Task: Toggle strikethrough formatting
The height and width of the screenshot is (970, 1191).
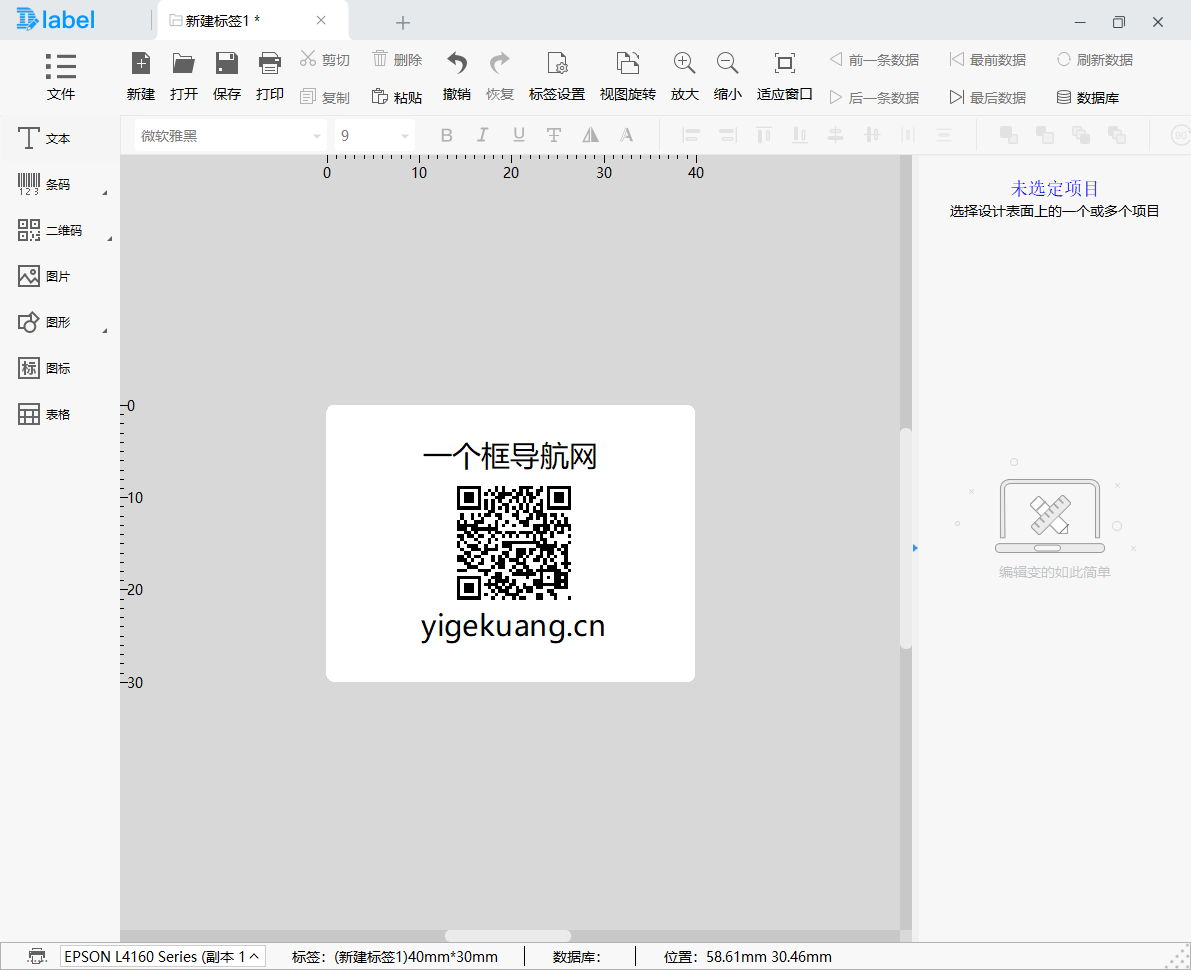Action: (554, 135)
